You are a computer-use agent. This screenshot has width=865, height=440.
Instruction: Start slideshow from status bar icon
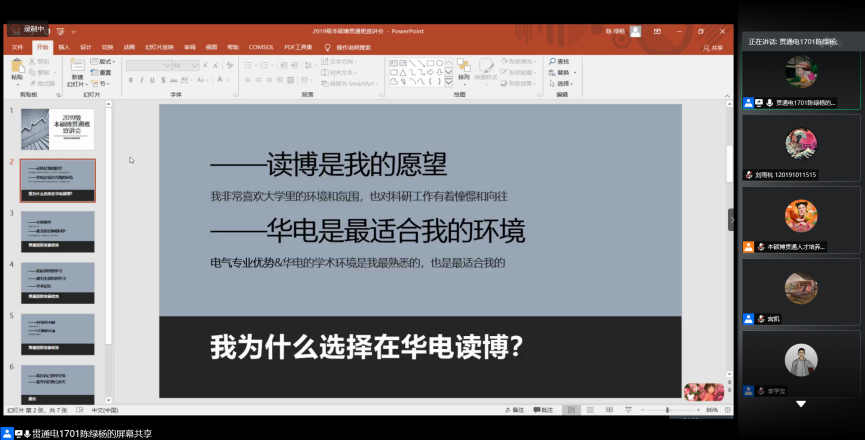click(x=626, y=410)
